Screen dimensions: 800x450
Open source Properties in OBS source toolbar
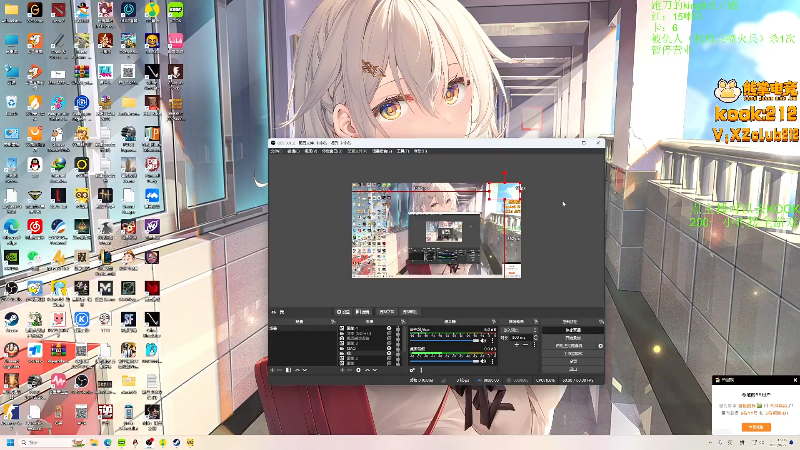pyautogui.click(x=342, y=312)
